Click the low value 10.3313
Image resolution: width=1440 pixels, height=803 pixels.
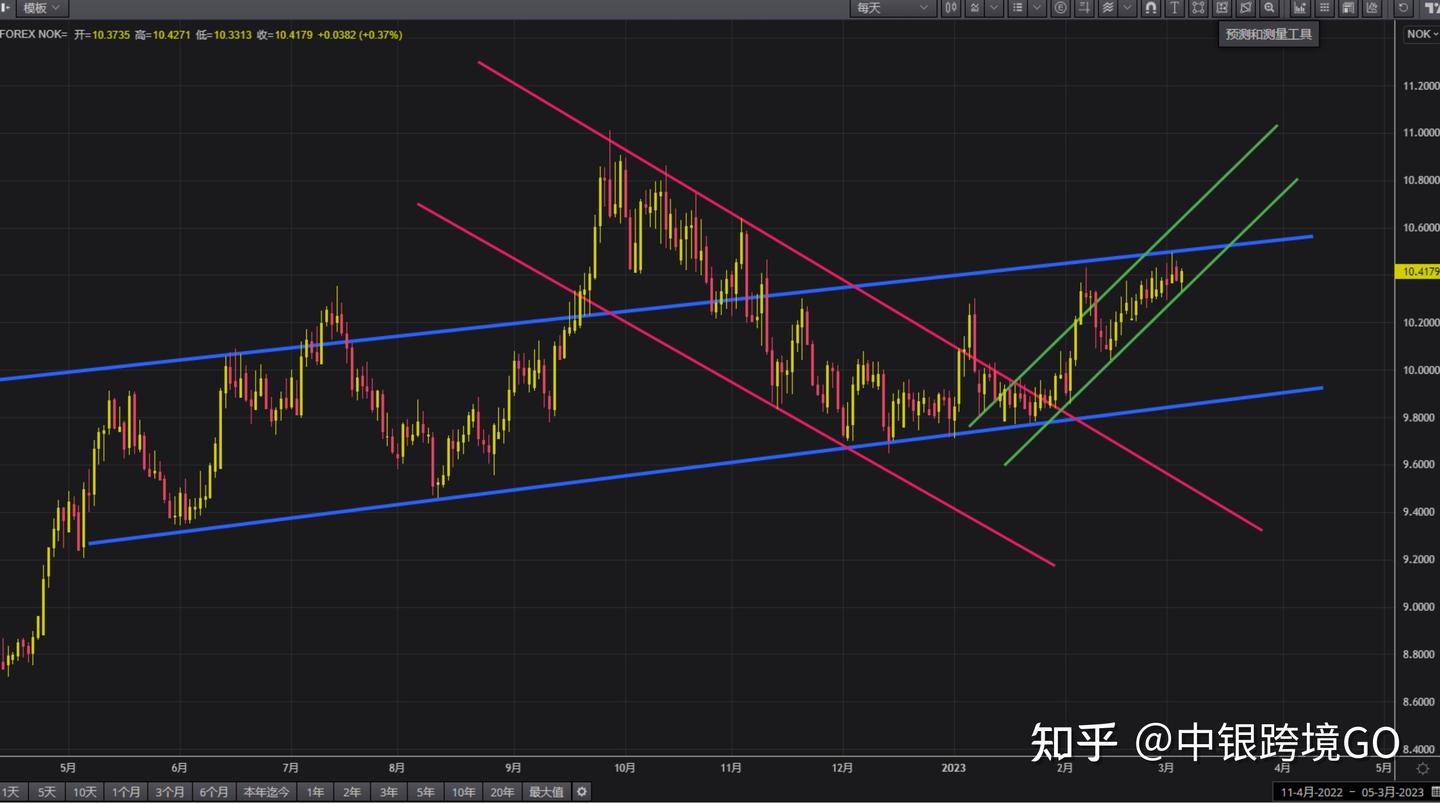[x=233, y=35]
